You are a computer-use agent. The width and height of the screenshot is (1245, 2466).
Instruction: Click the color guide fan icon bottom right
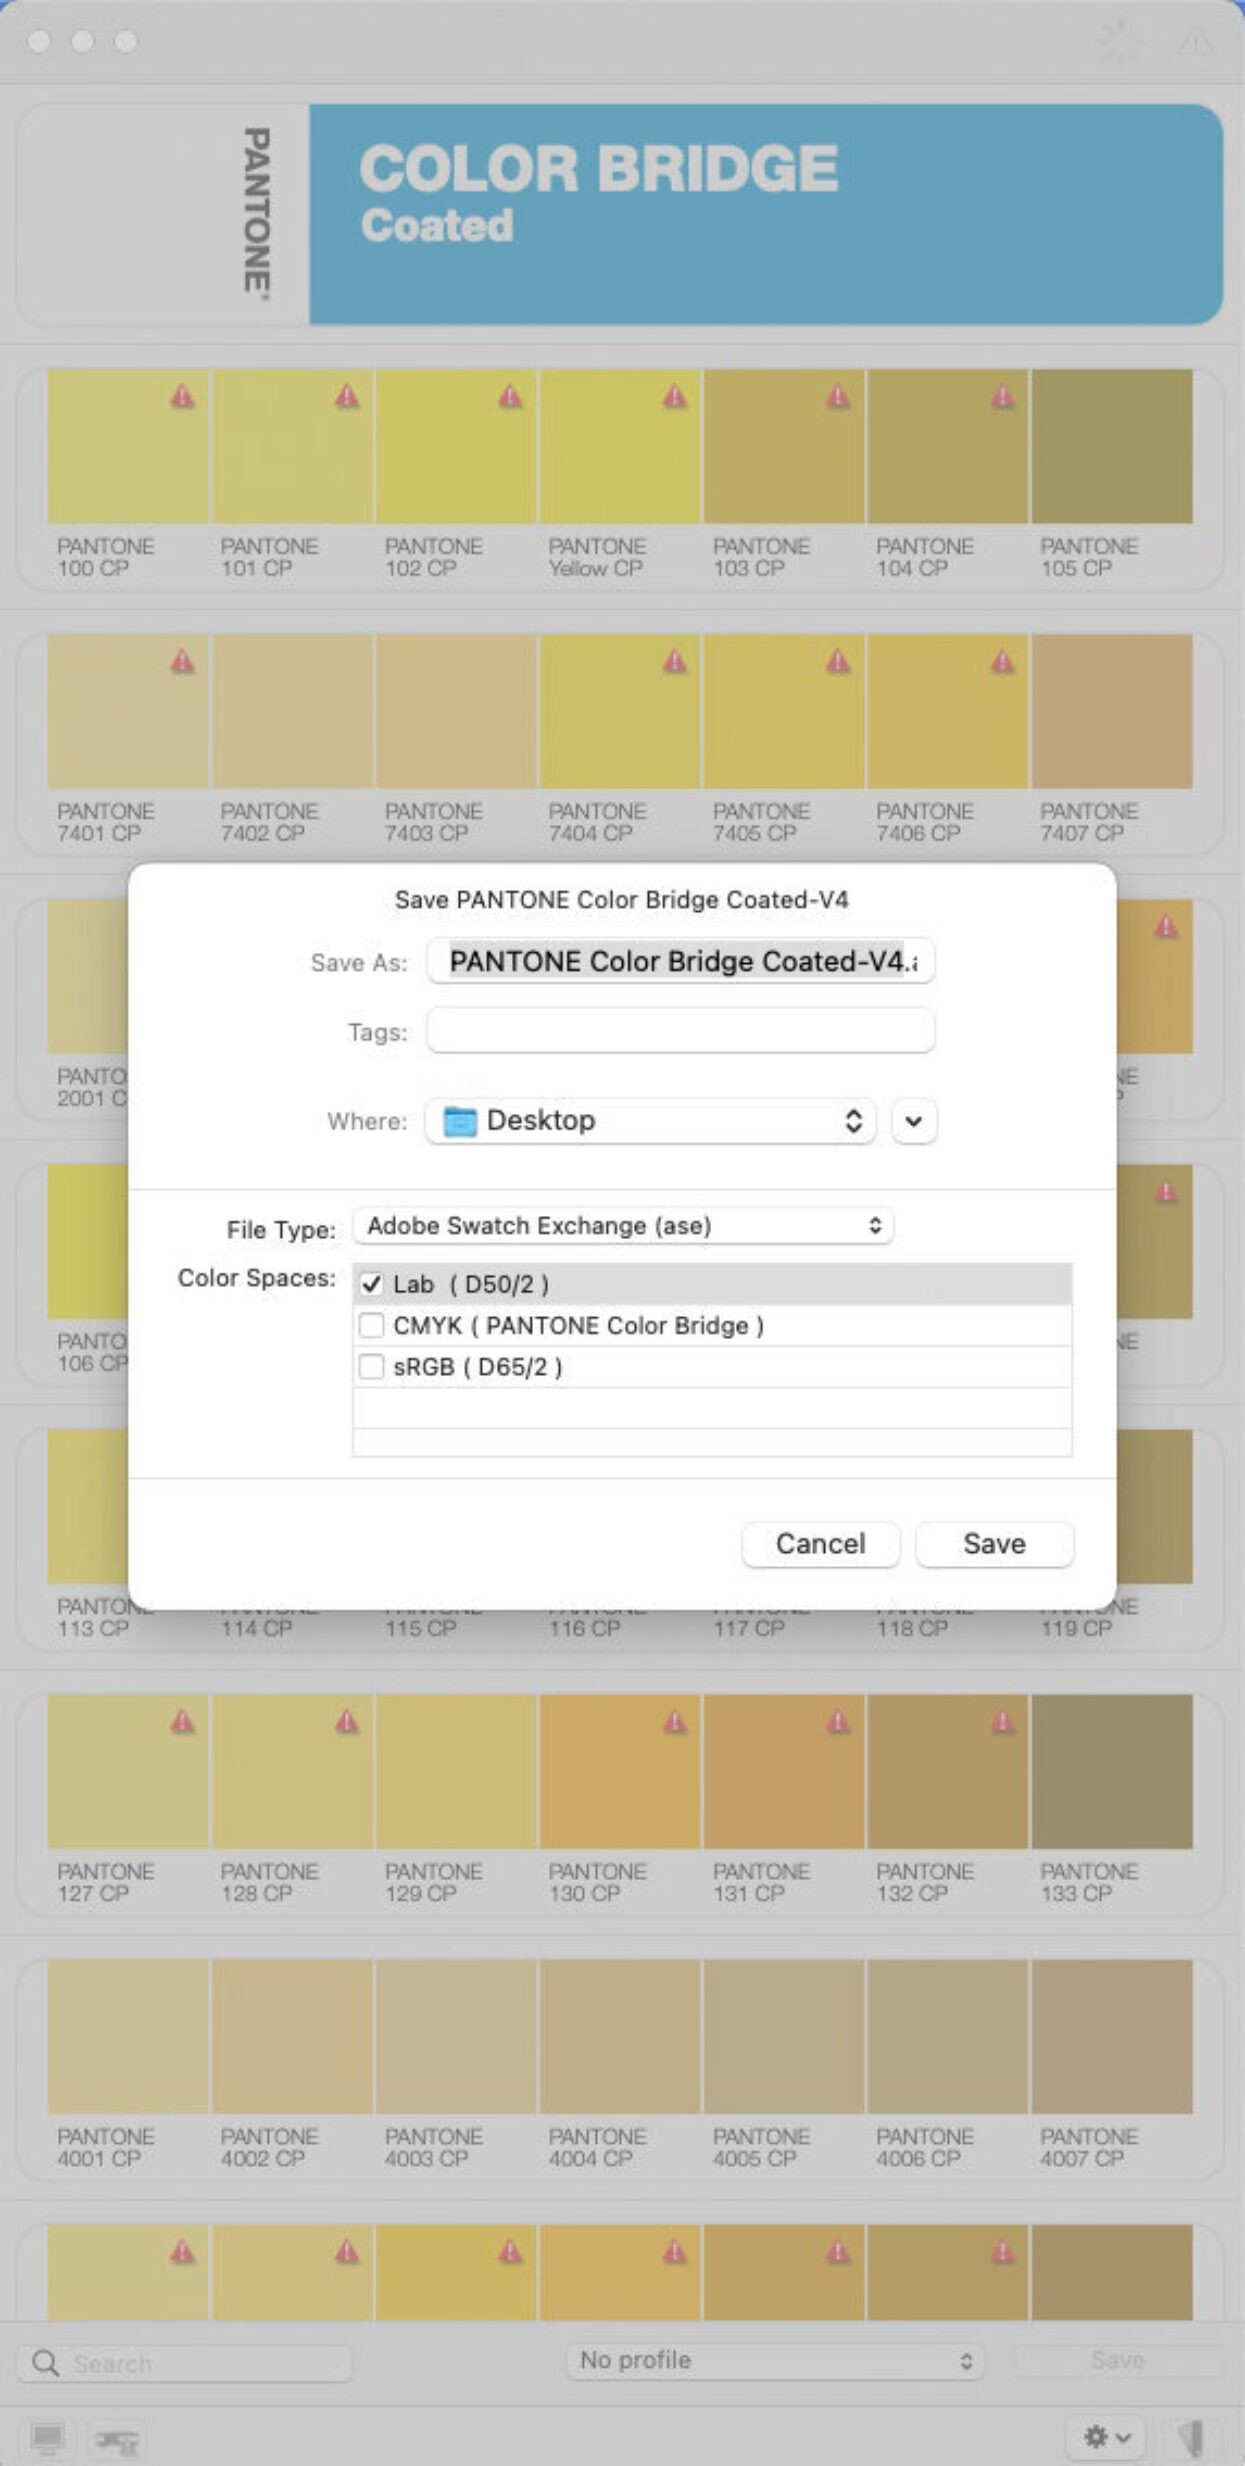click(1191, 2438)
